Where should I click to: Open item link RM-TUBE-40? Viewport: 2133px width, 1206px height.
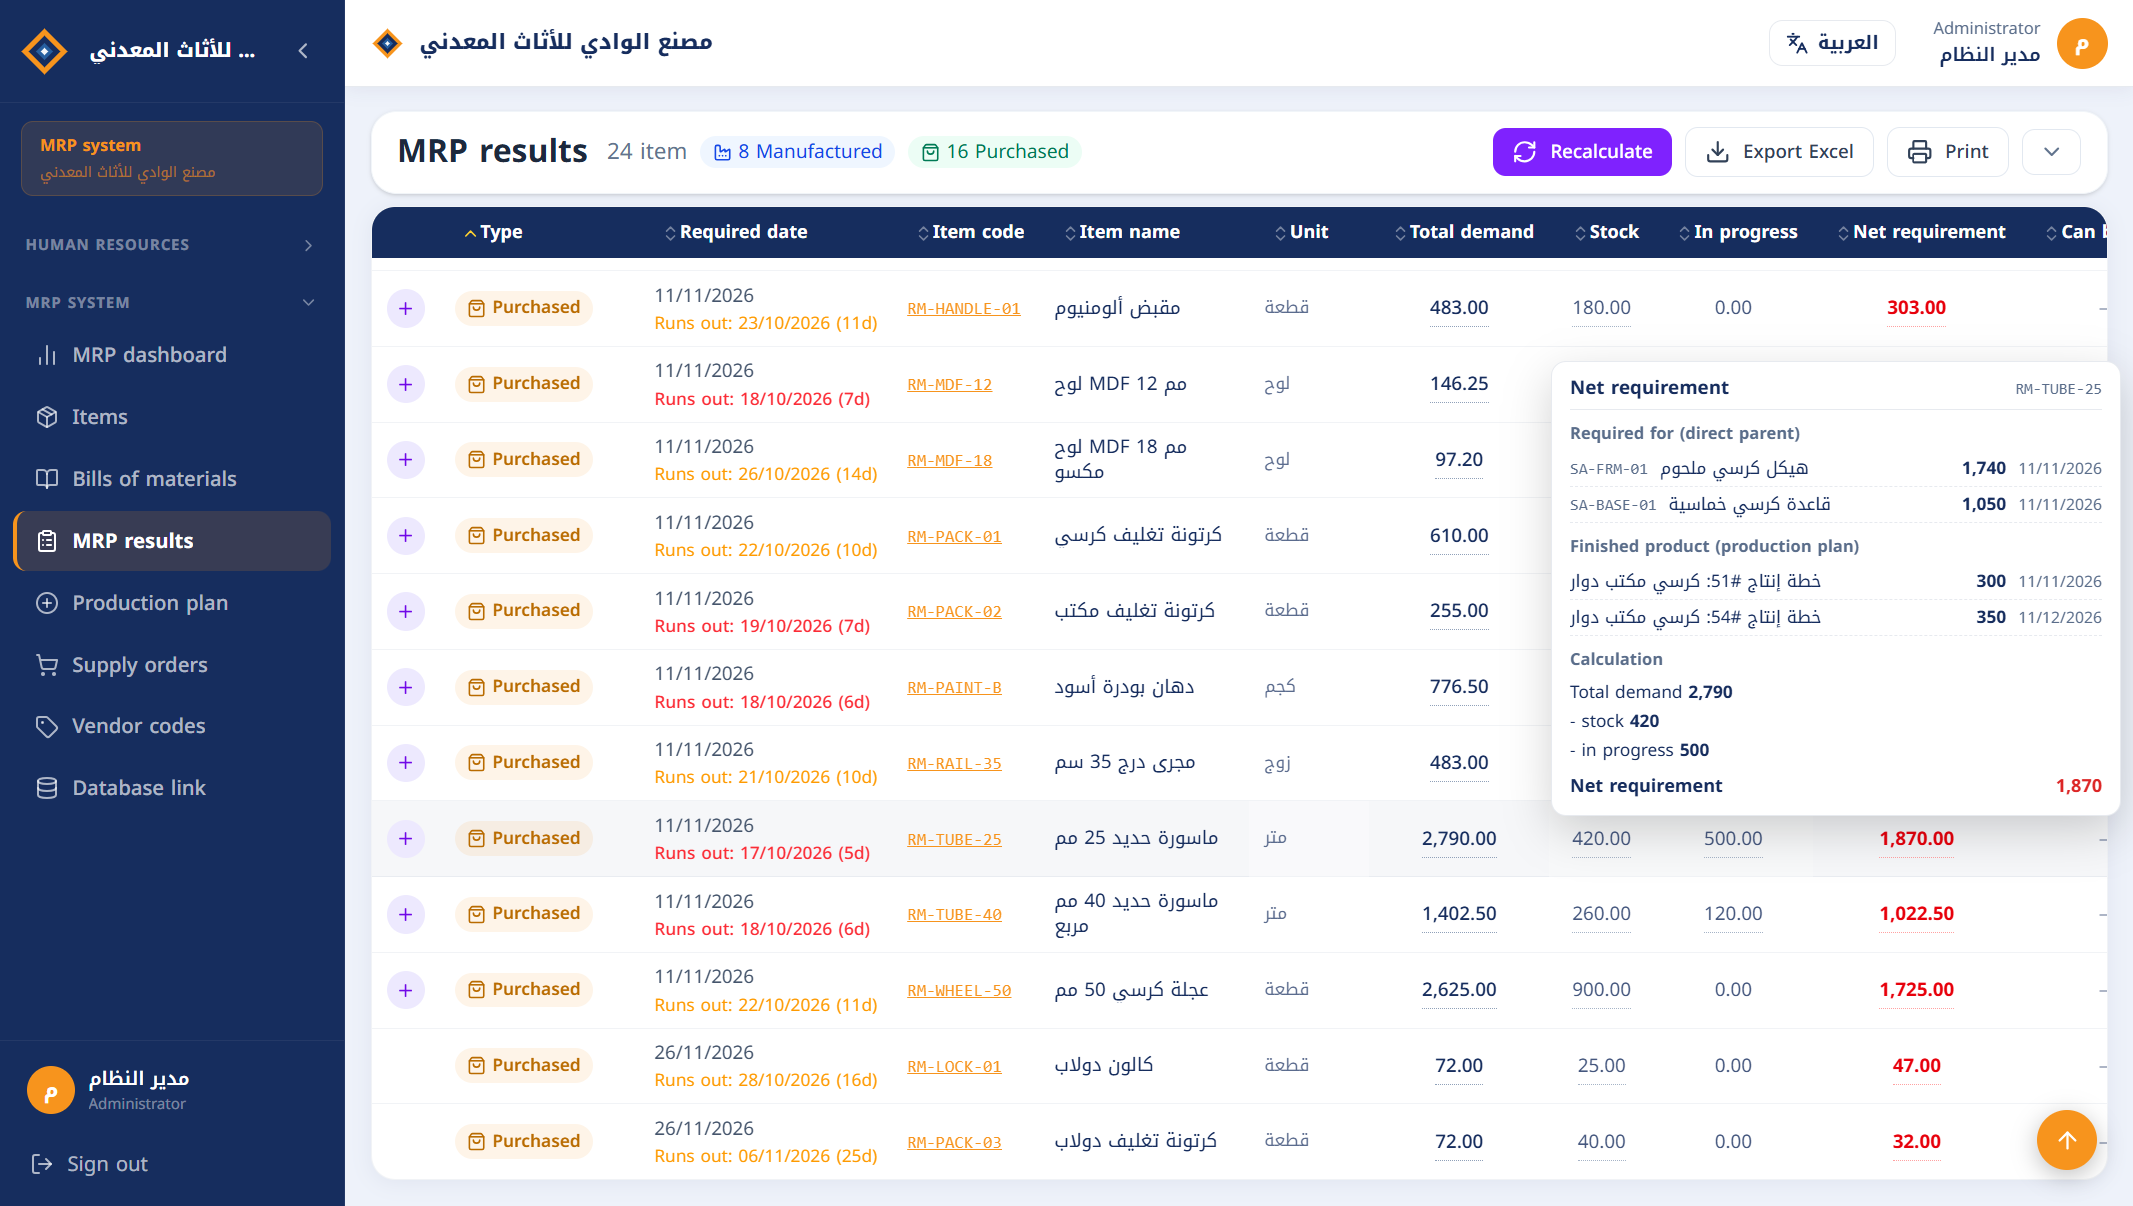954,915
